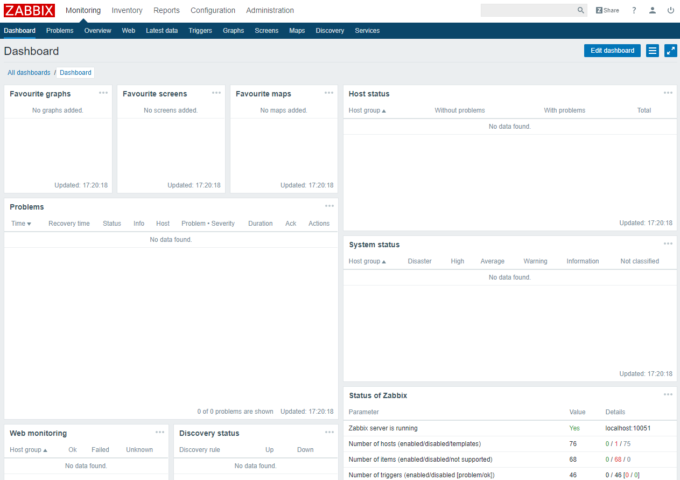Click the 'localhost:10051' details value

point(628,428)
